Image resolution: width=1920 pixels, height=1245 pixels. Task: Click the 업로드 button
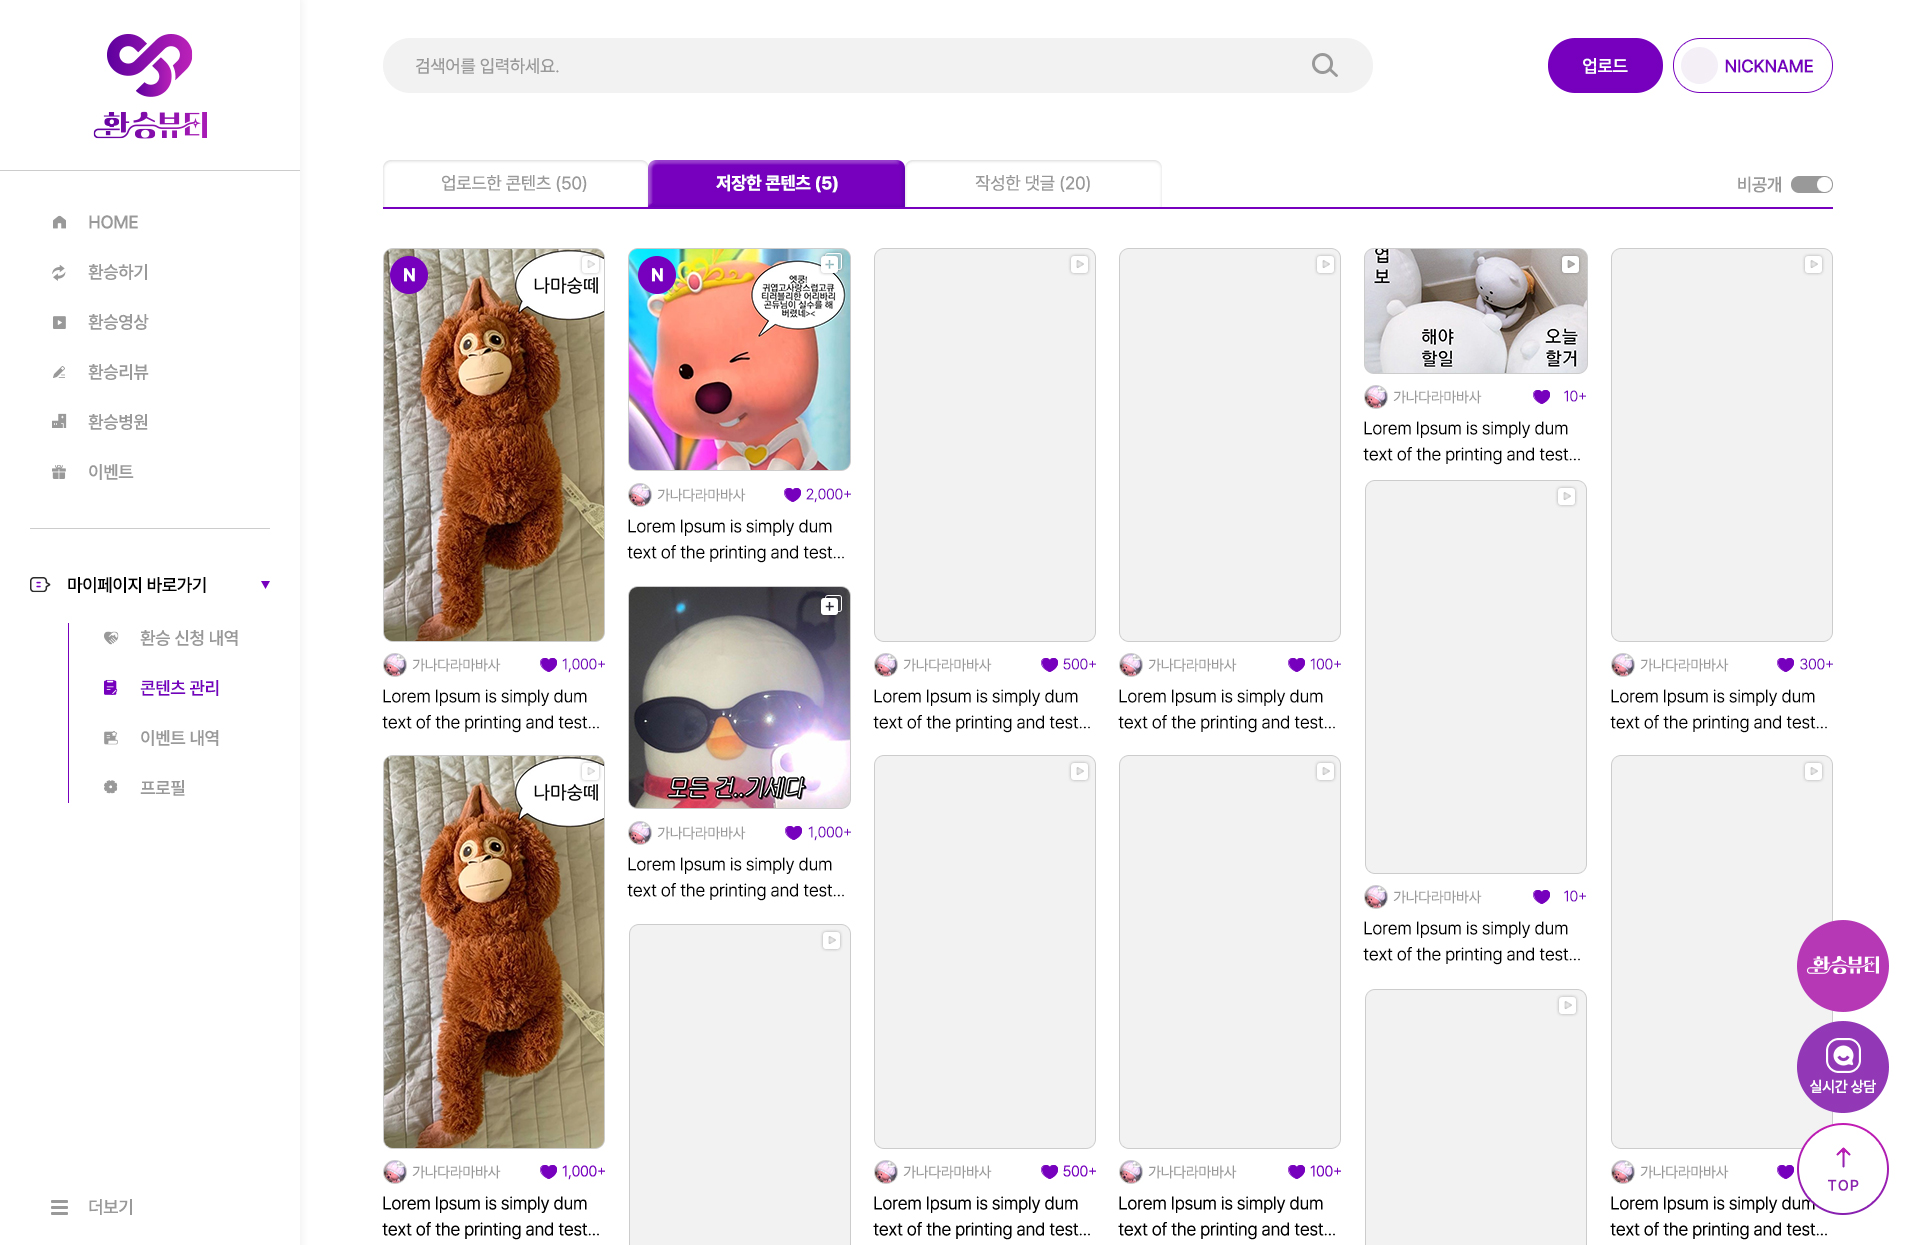(1604, 66)
